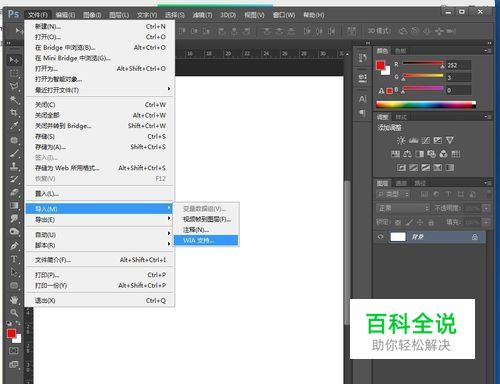Screen dimensions: 500x384
Task: Add an Invert adjustment
Action: point(401,167)
